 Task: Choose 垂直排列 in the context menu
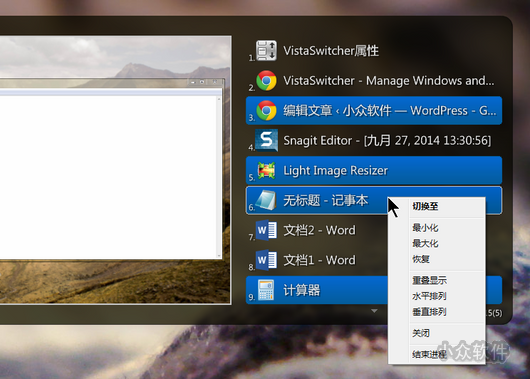click(430, 311)
